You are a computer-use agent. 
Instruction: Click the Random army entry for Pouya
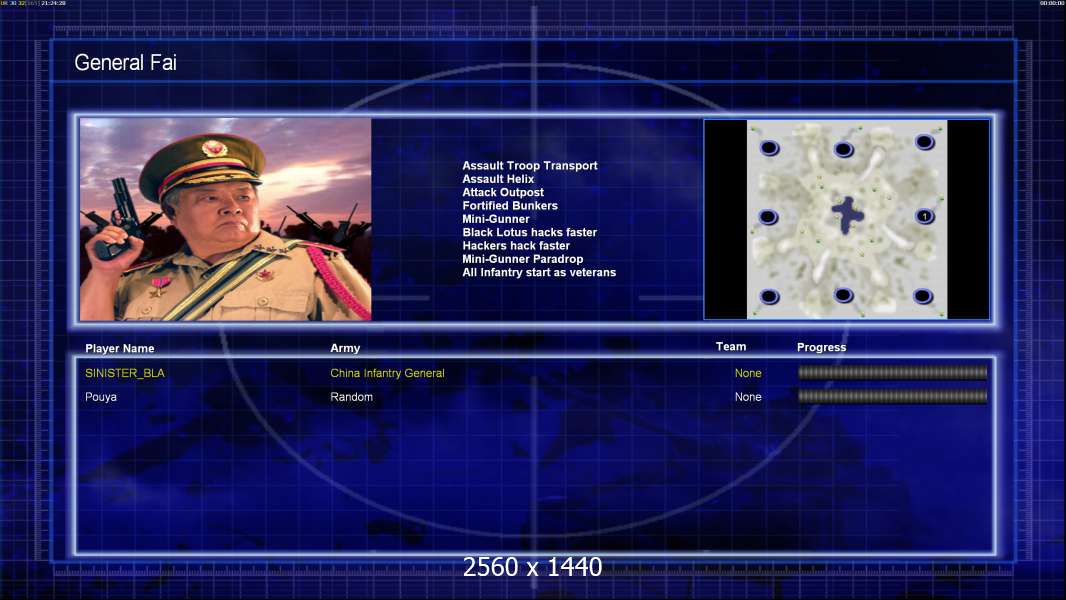pyautogui.click(x=351, y=397)
